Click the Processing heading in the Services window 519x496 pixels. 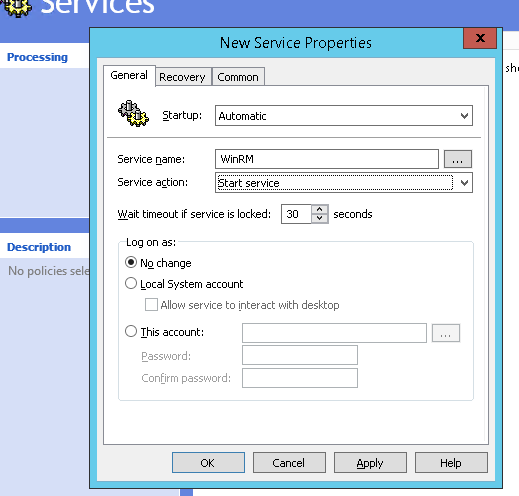(37, 57)
